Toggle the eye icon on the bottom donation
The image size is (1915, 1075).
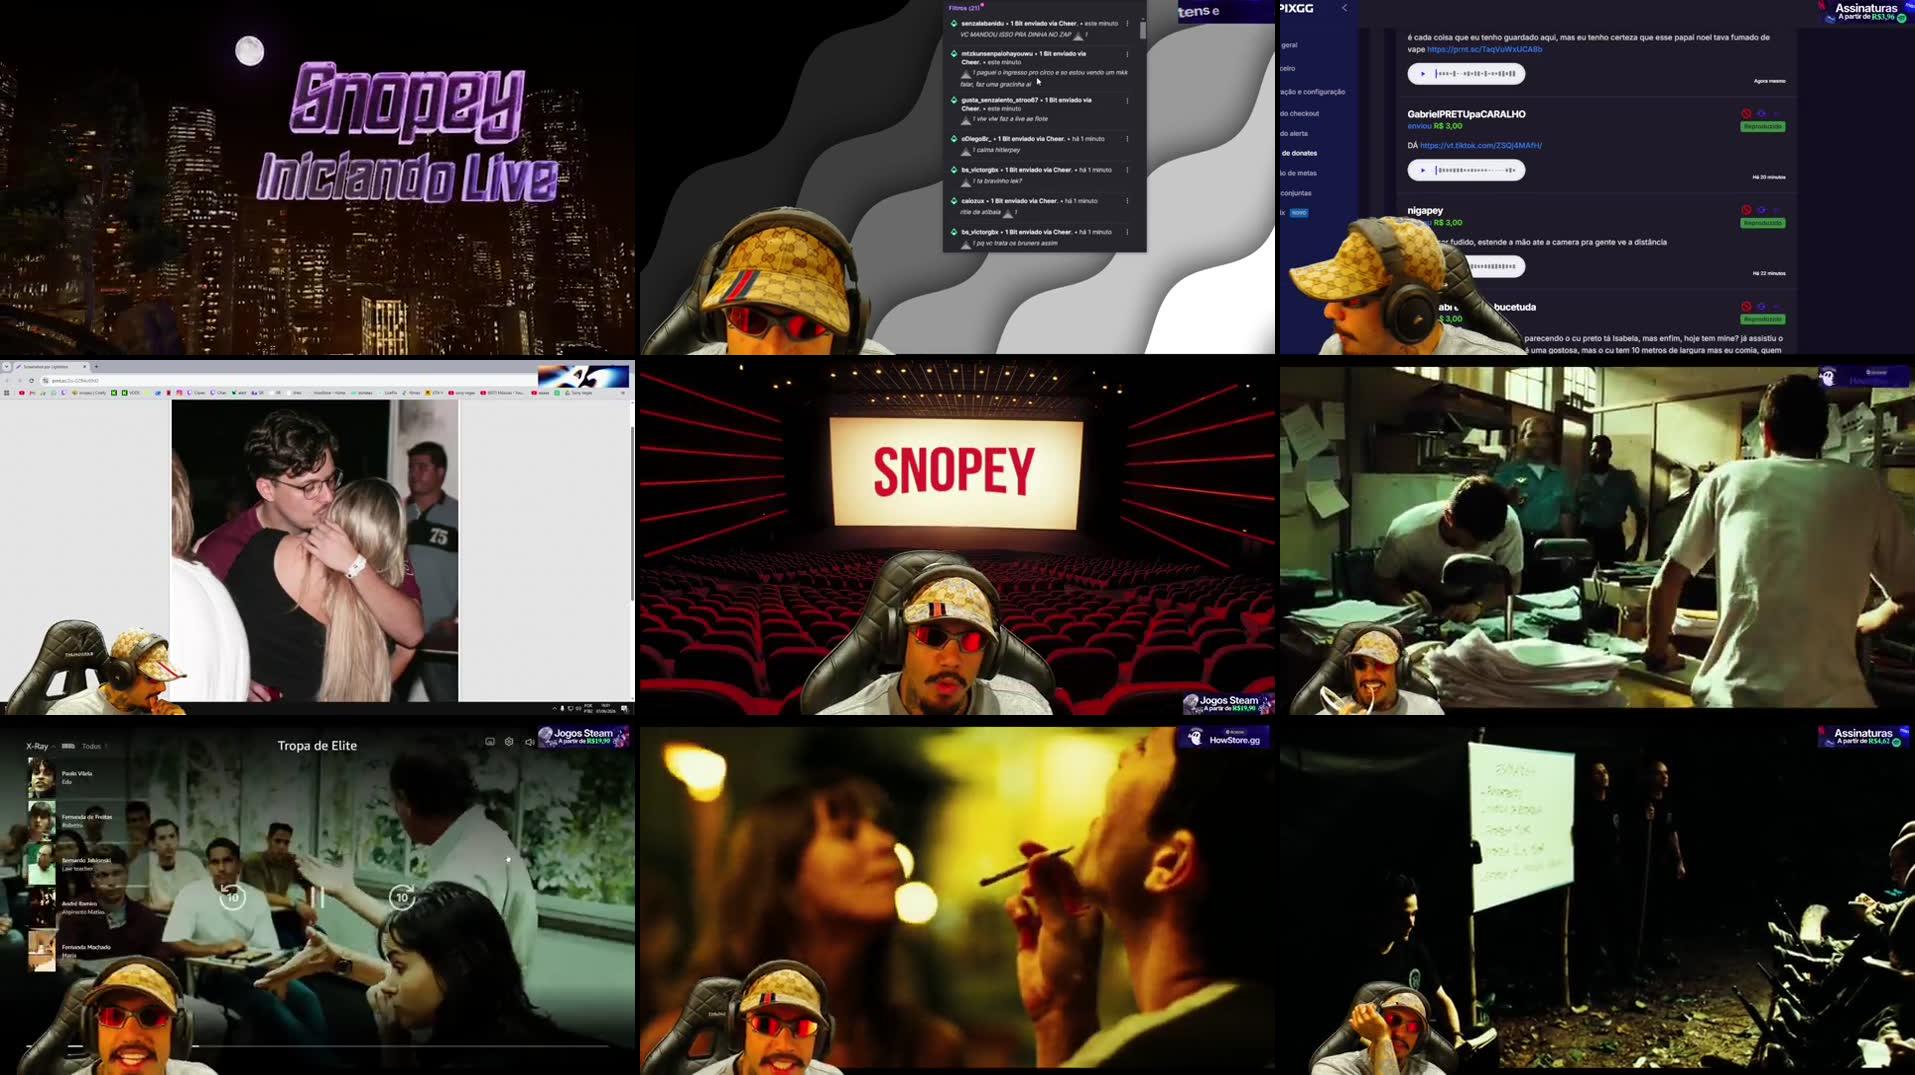click(1761, 307)
